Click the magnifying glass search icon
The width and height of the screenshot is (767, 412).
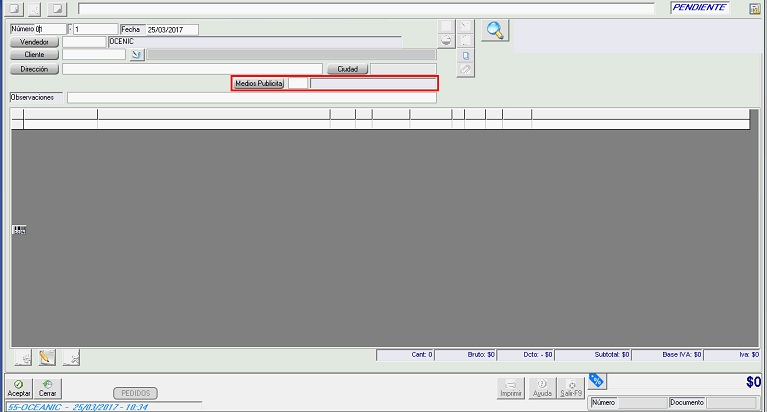tap(494, 30)
